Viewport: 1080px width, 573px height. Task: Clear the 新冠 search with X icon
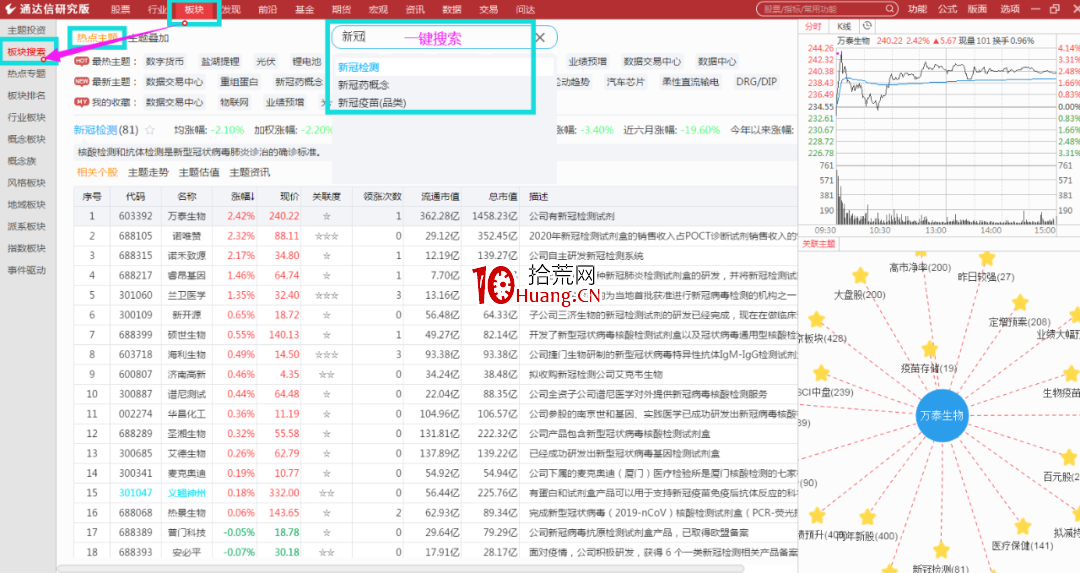(x=540, y=38)
